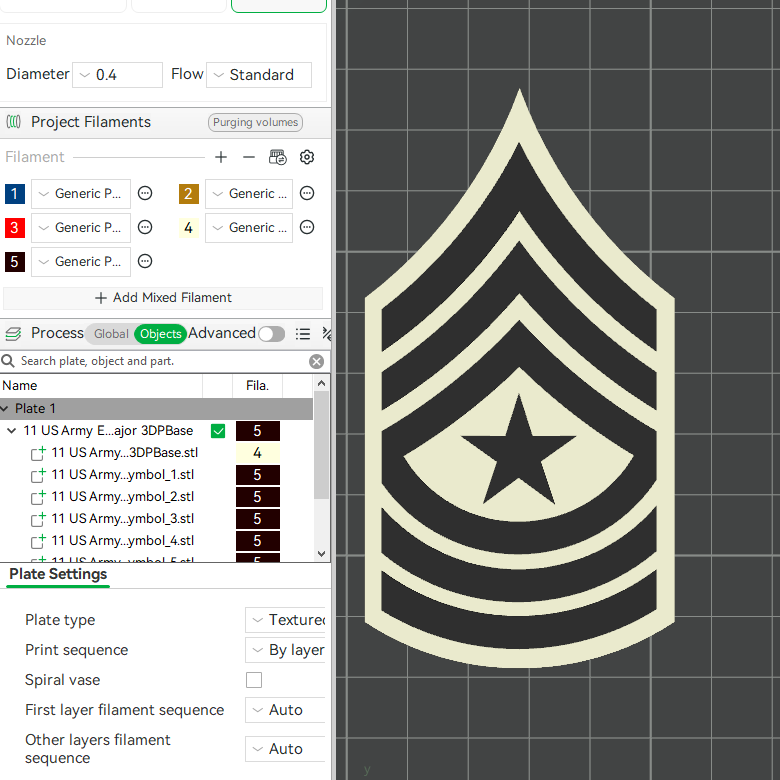
Task: Remove last filament with minus icon
Action: click(x=249, y=157)
